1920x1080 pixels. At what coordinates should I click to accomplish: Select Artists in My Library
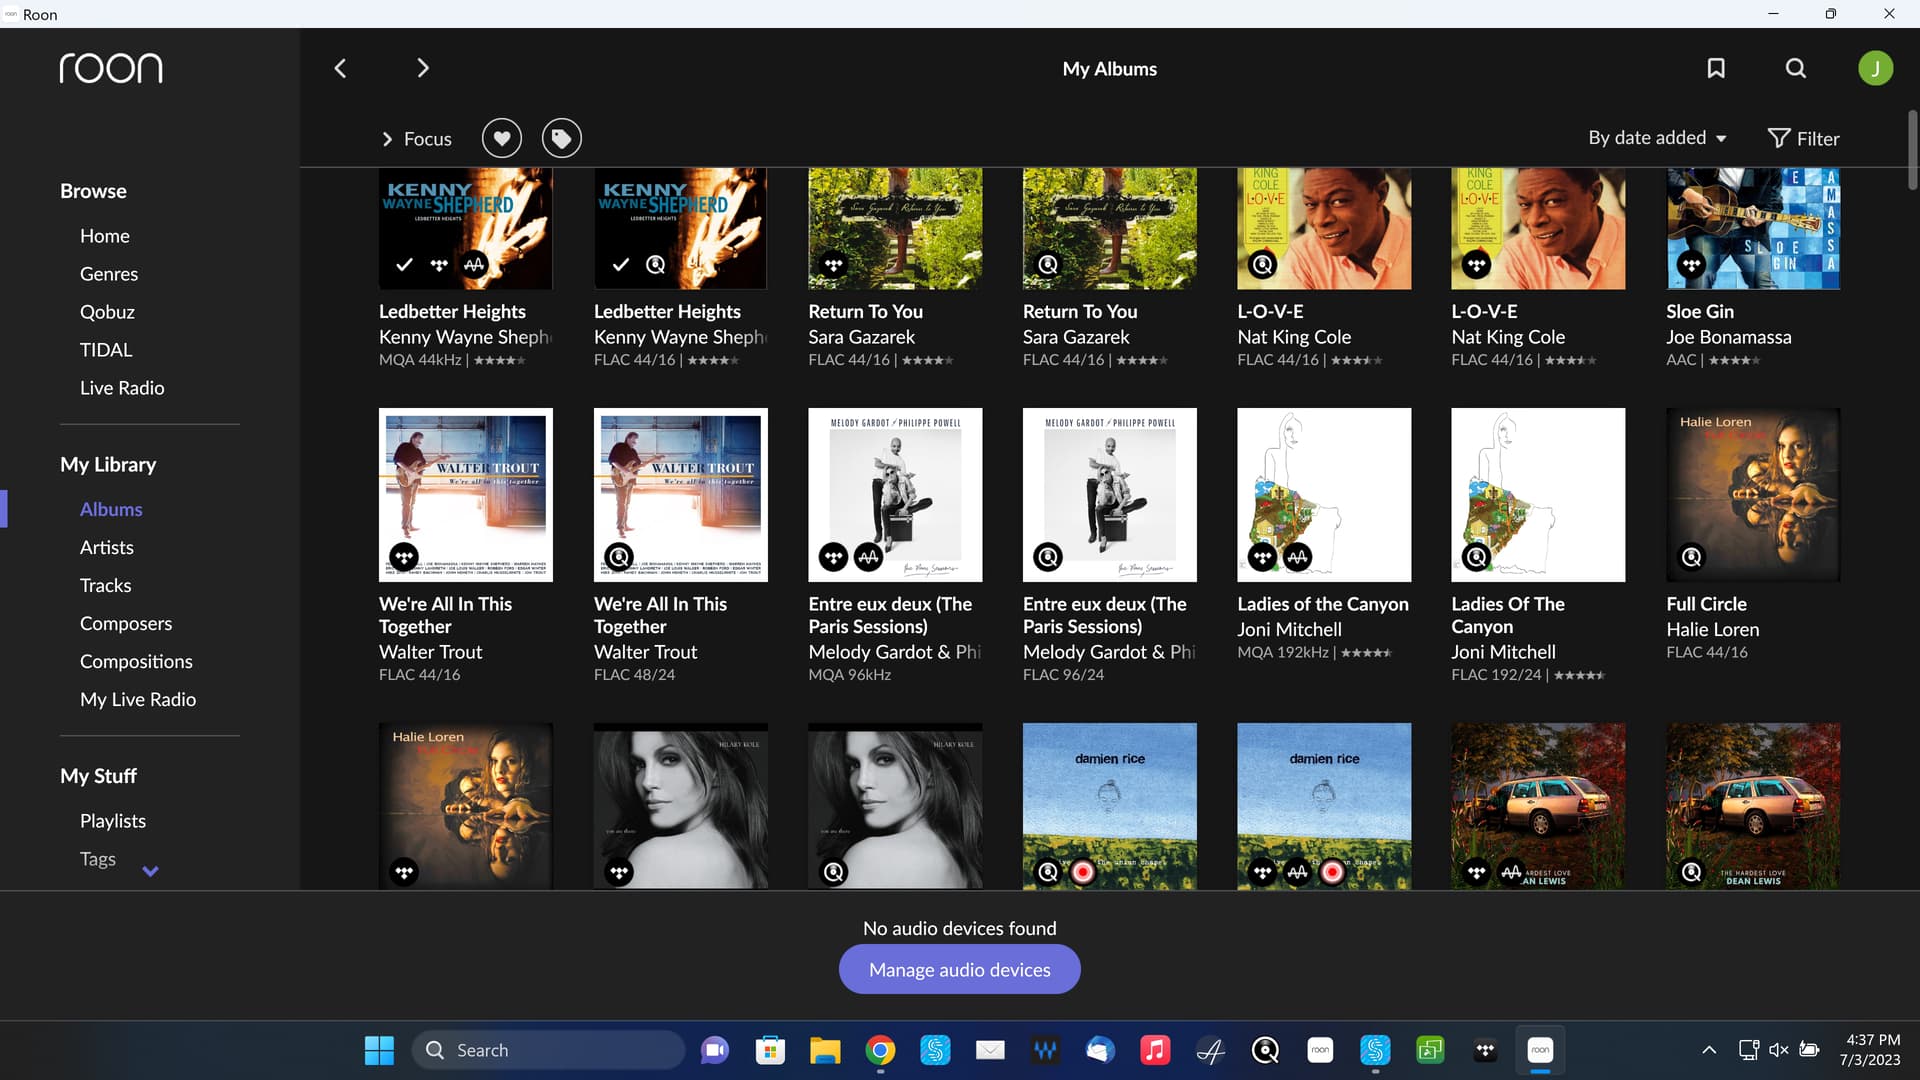106,547
